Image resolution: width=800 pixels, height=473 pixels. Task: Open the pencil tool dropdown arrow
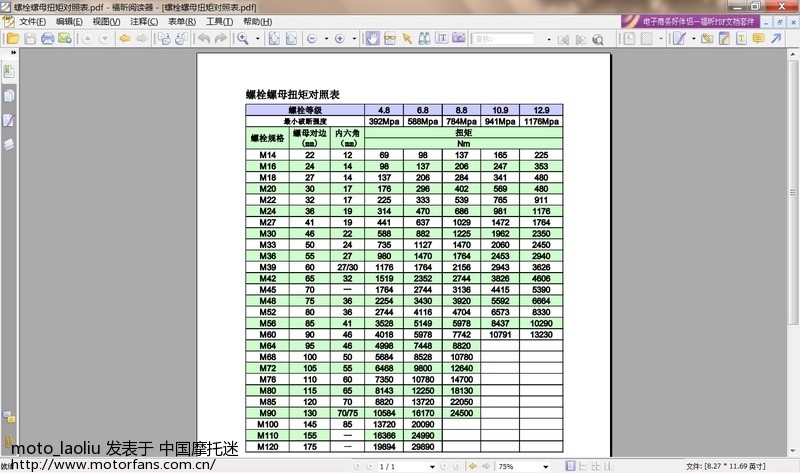(693, 39)
